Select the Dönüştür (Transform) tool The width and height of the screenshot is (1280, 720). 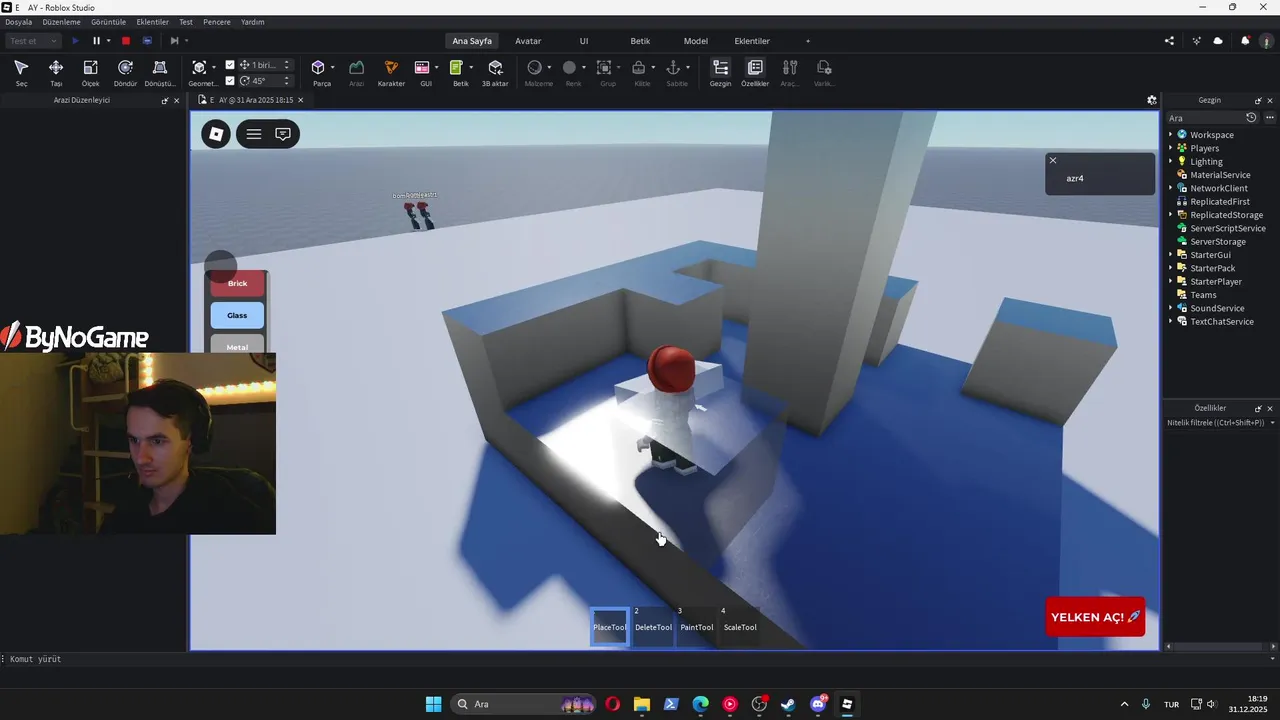click(160, 72)
